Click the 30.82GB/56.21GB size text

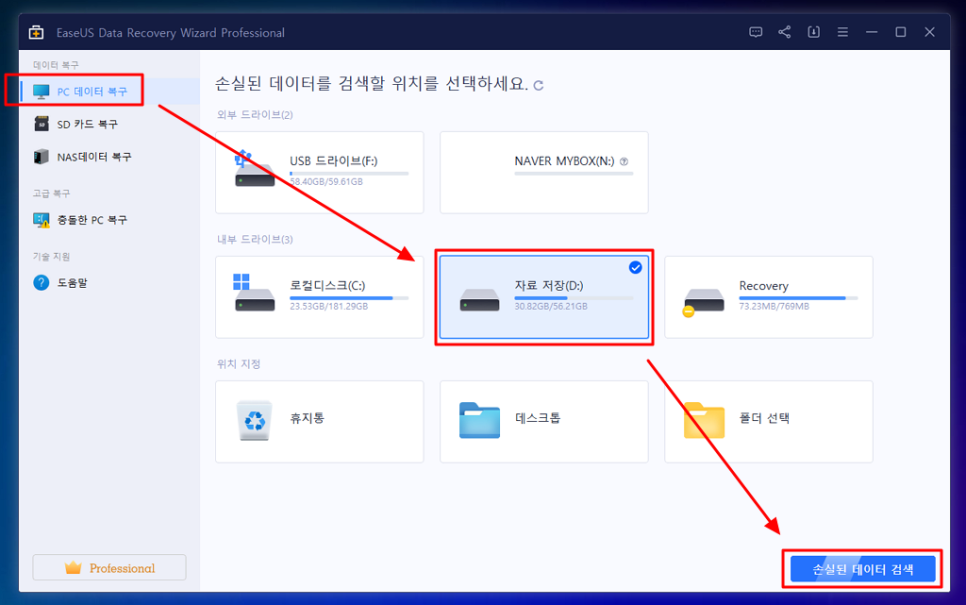point(551,306)
